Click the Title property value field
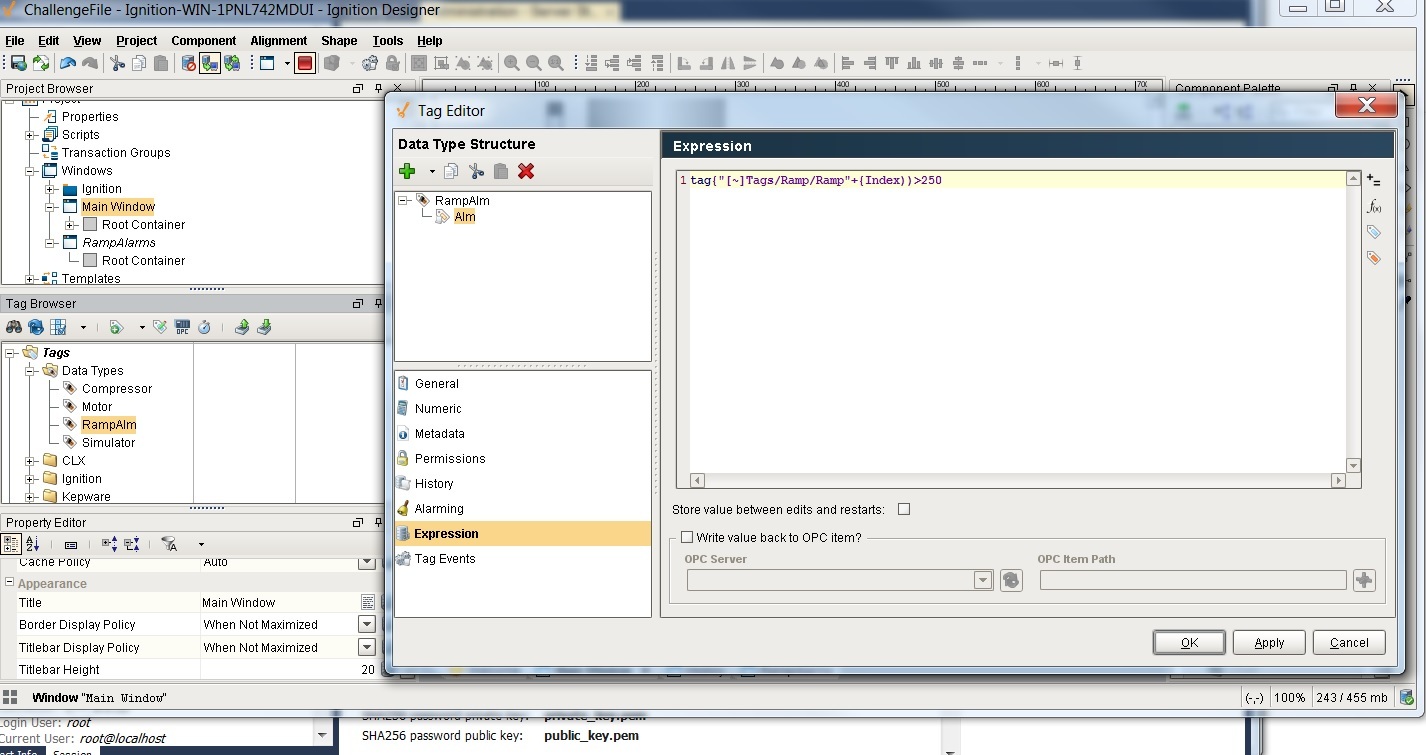The width and height of the screenshot is (1426, 755). tap(279, 602)
